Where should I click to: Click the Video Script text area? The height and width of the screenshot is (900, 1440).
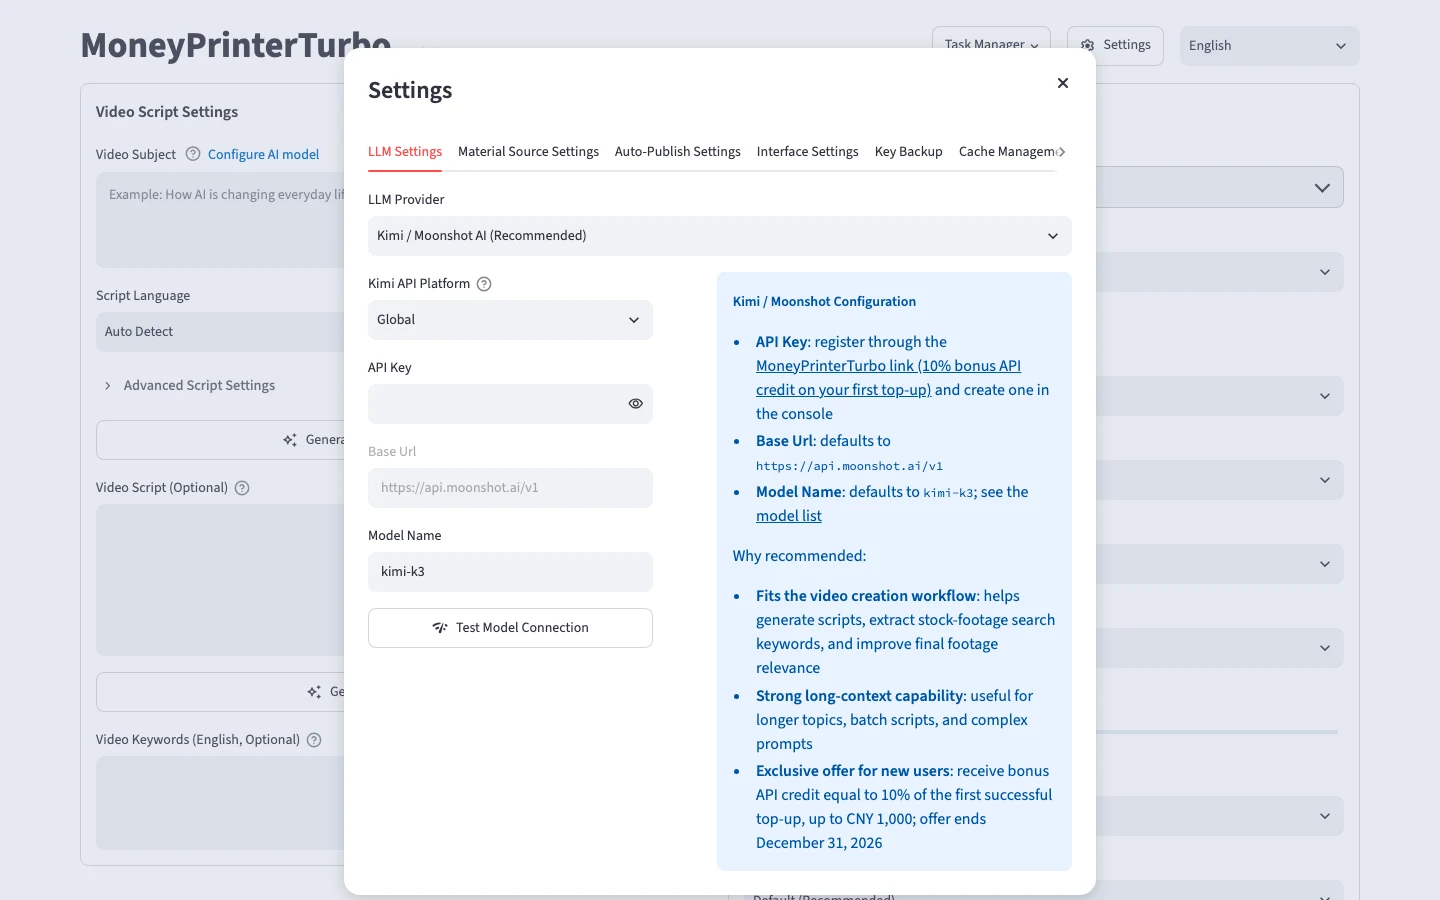tap(221, 580)
